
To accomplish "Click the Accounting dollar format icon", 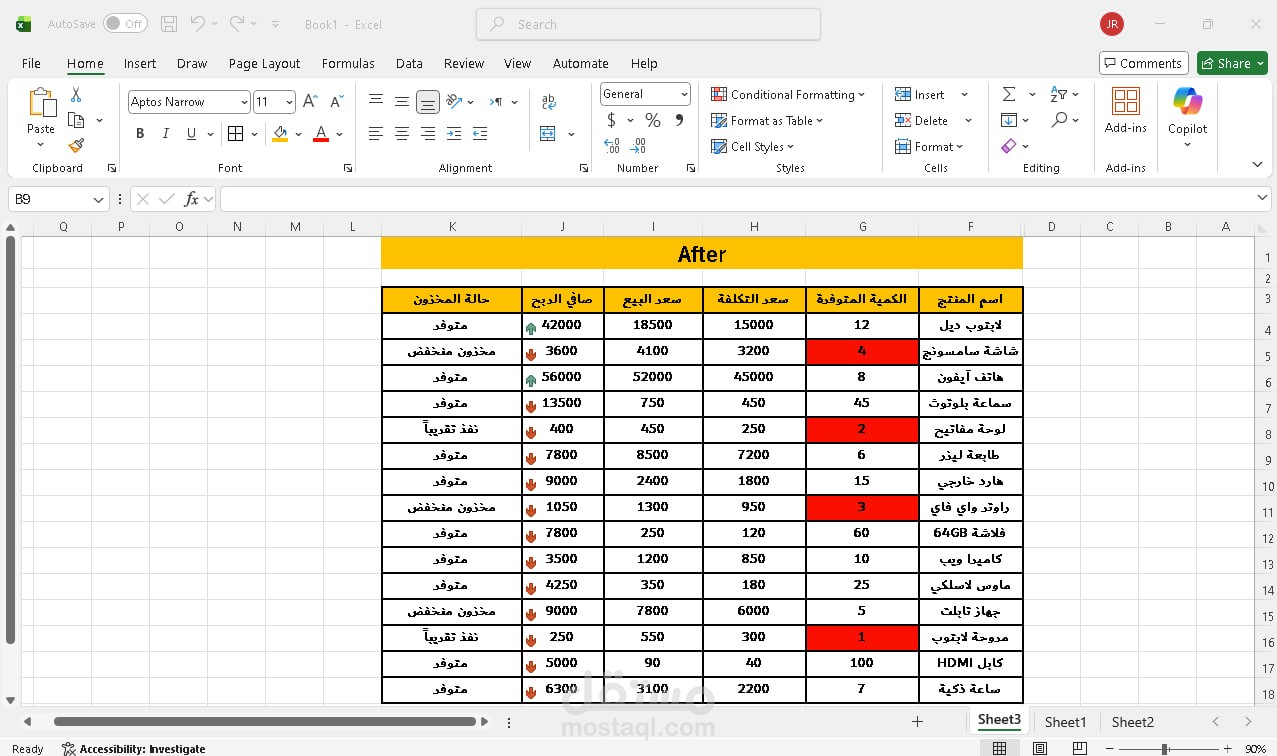I will point(612,120).
